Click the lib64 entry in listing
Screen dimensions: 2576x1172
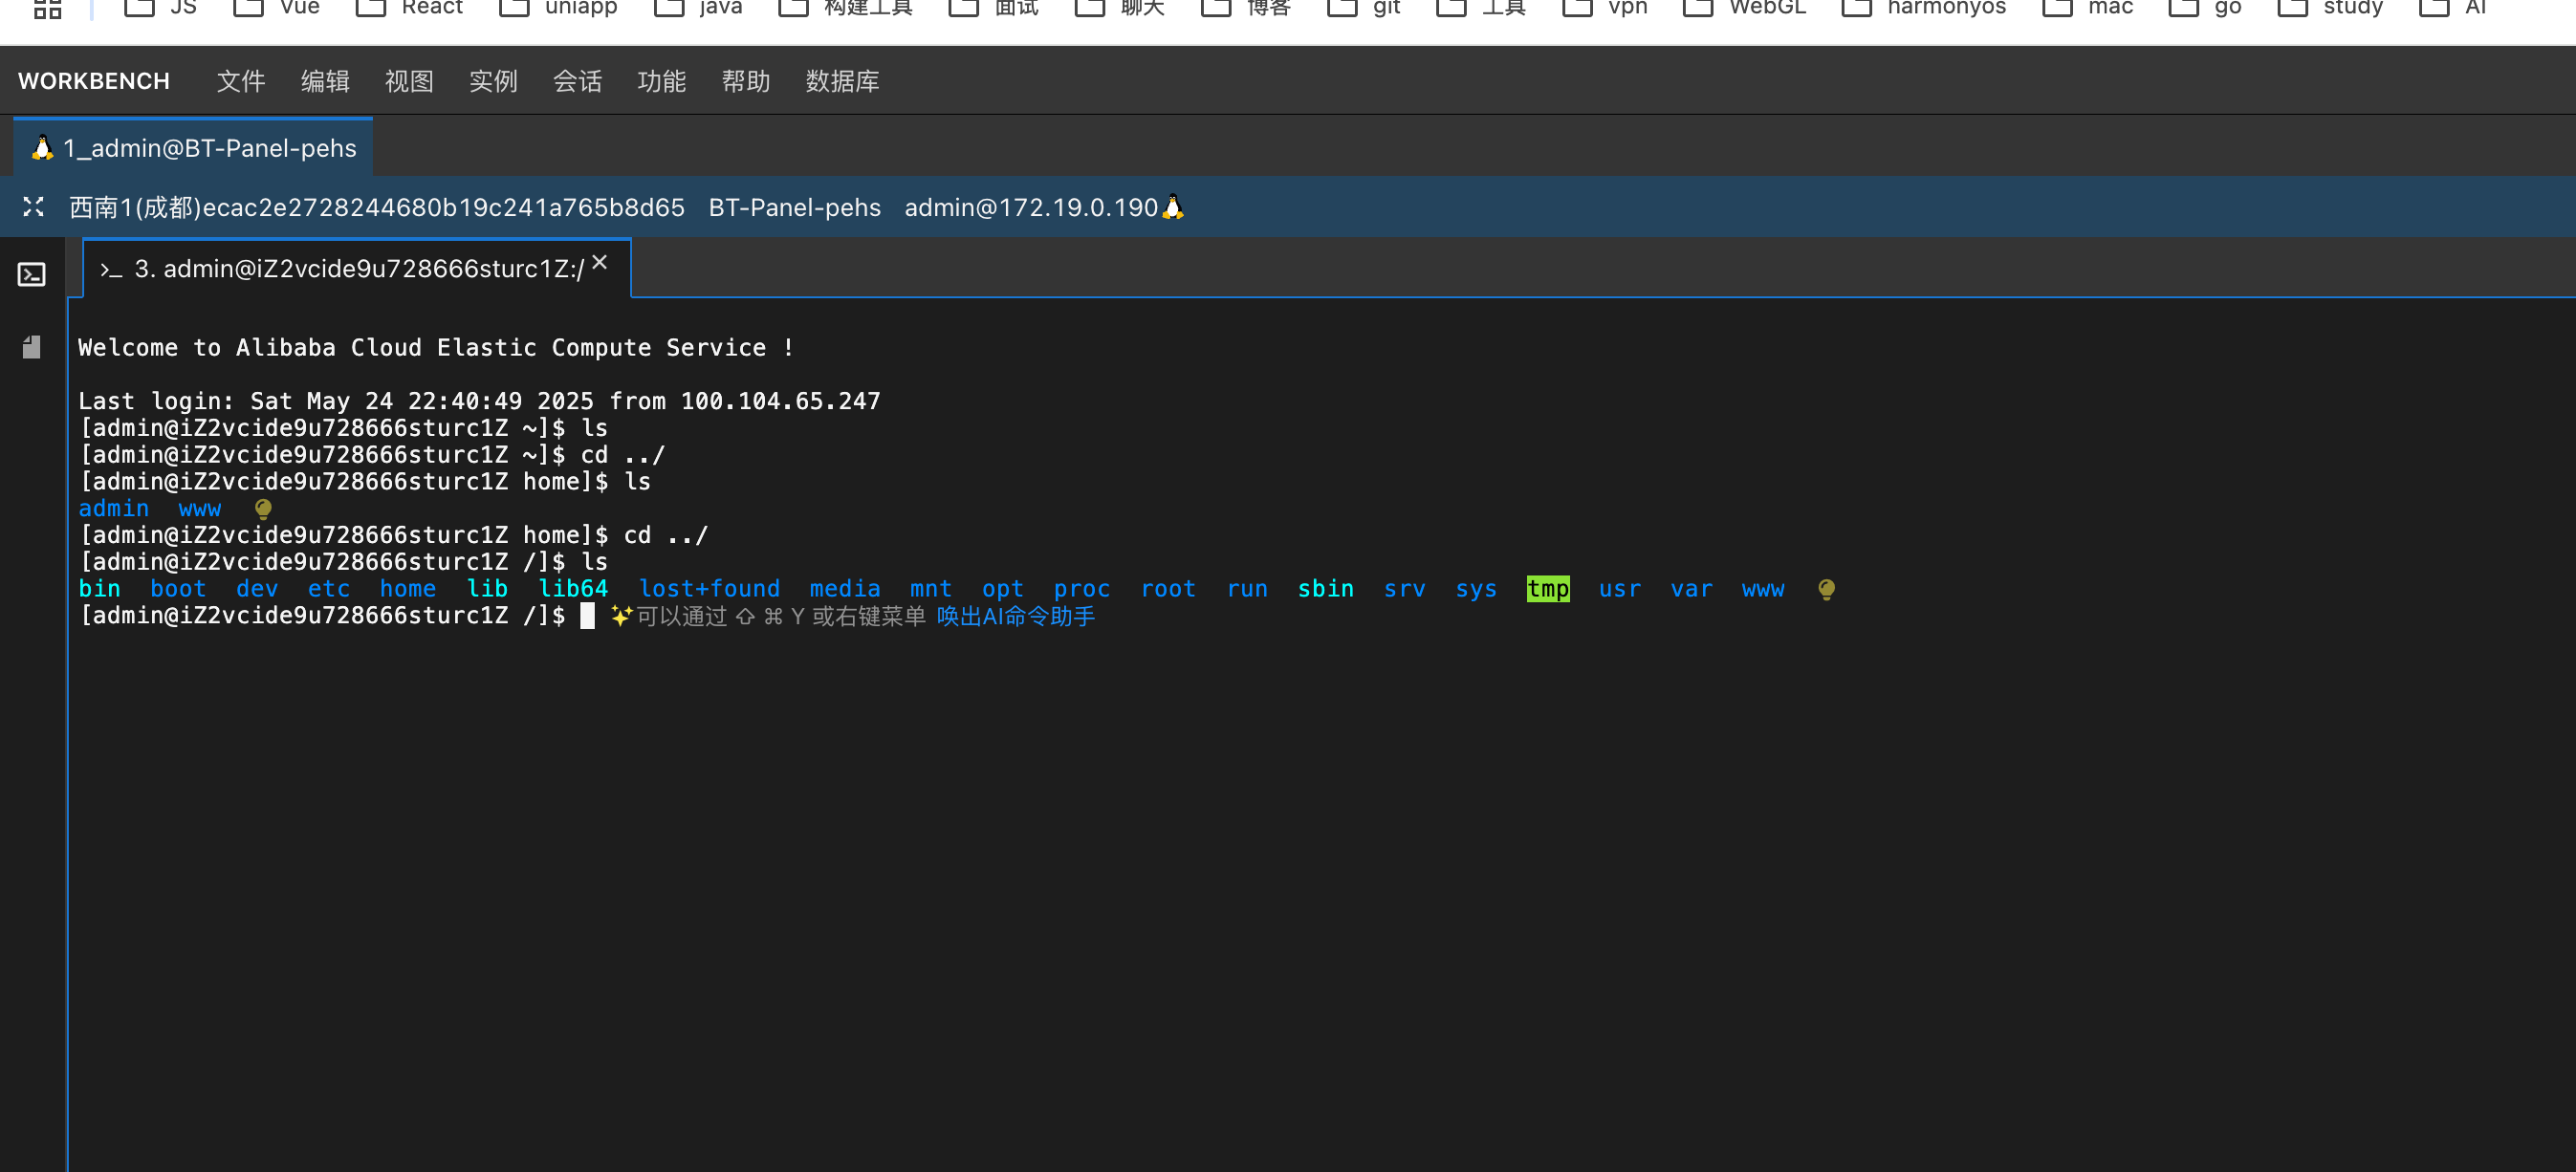click(573, 589)
